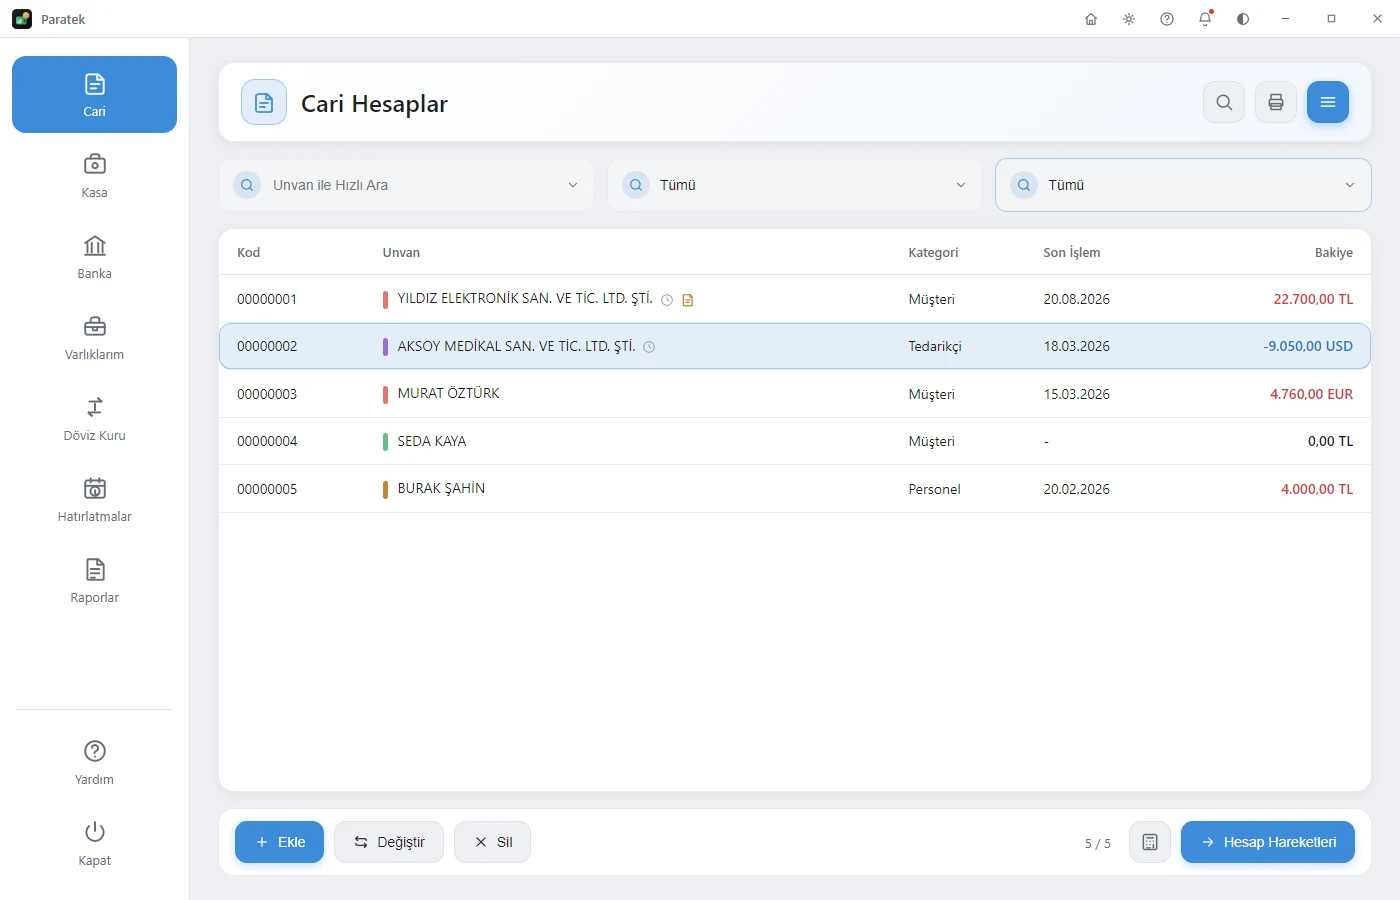The image size is (1400, 900).
Task: Click the Ekle add button
Action: 279,842
